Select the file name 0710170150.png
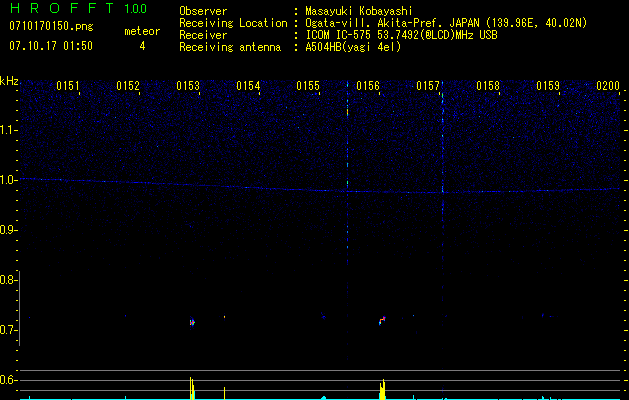Screen dimensions: 629x400 click(51, 26)
